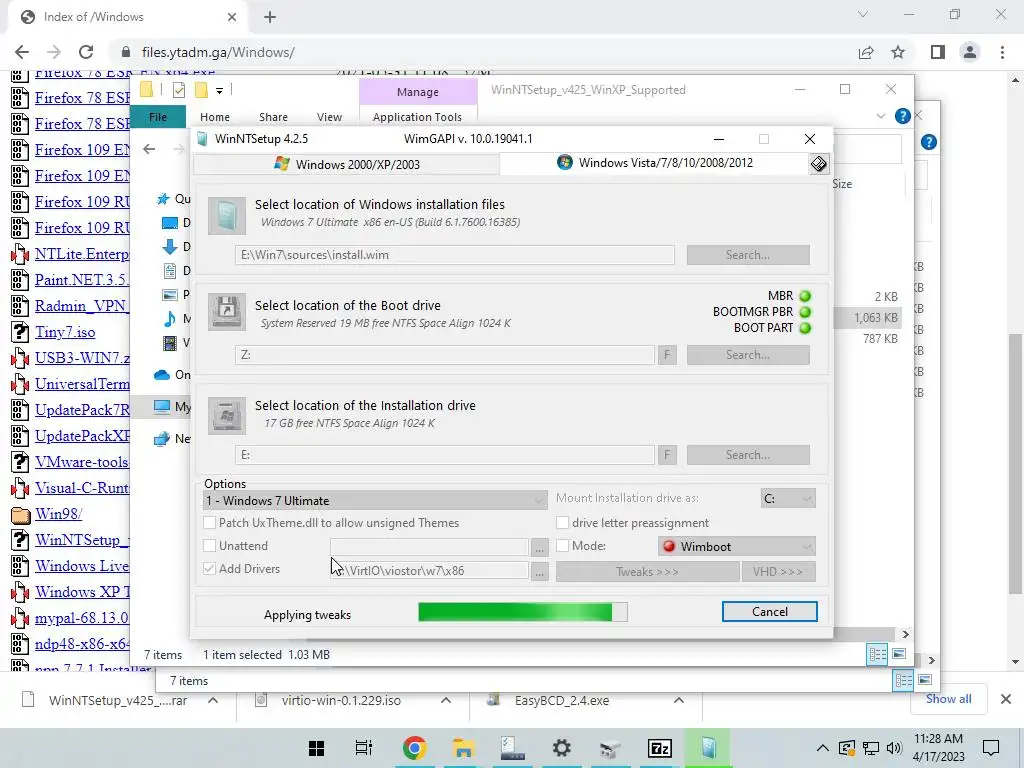The height and width of the screenshot is (768, 1024).
Task: Toggle the Add Drivers checkbox
Action: point(210,569)
